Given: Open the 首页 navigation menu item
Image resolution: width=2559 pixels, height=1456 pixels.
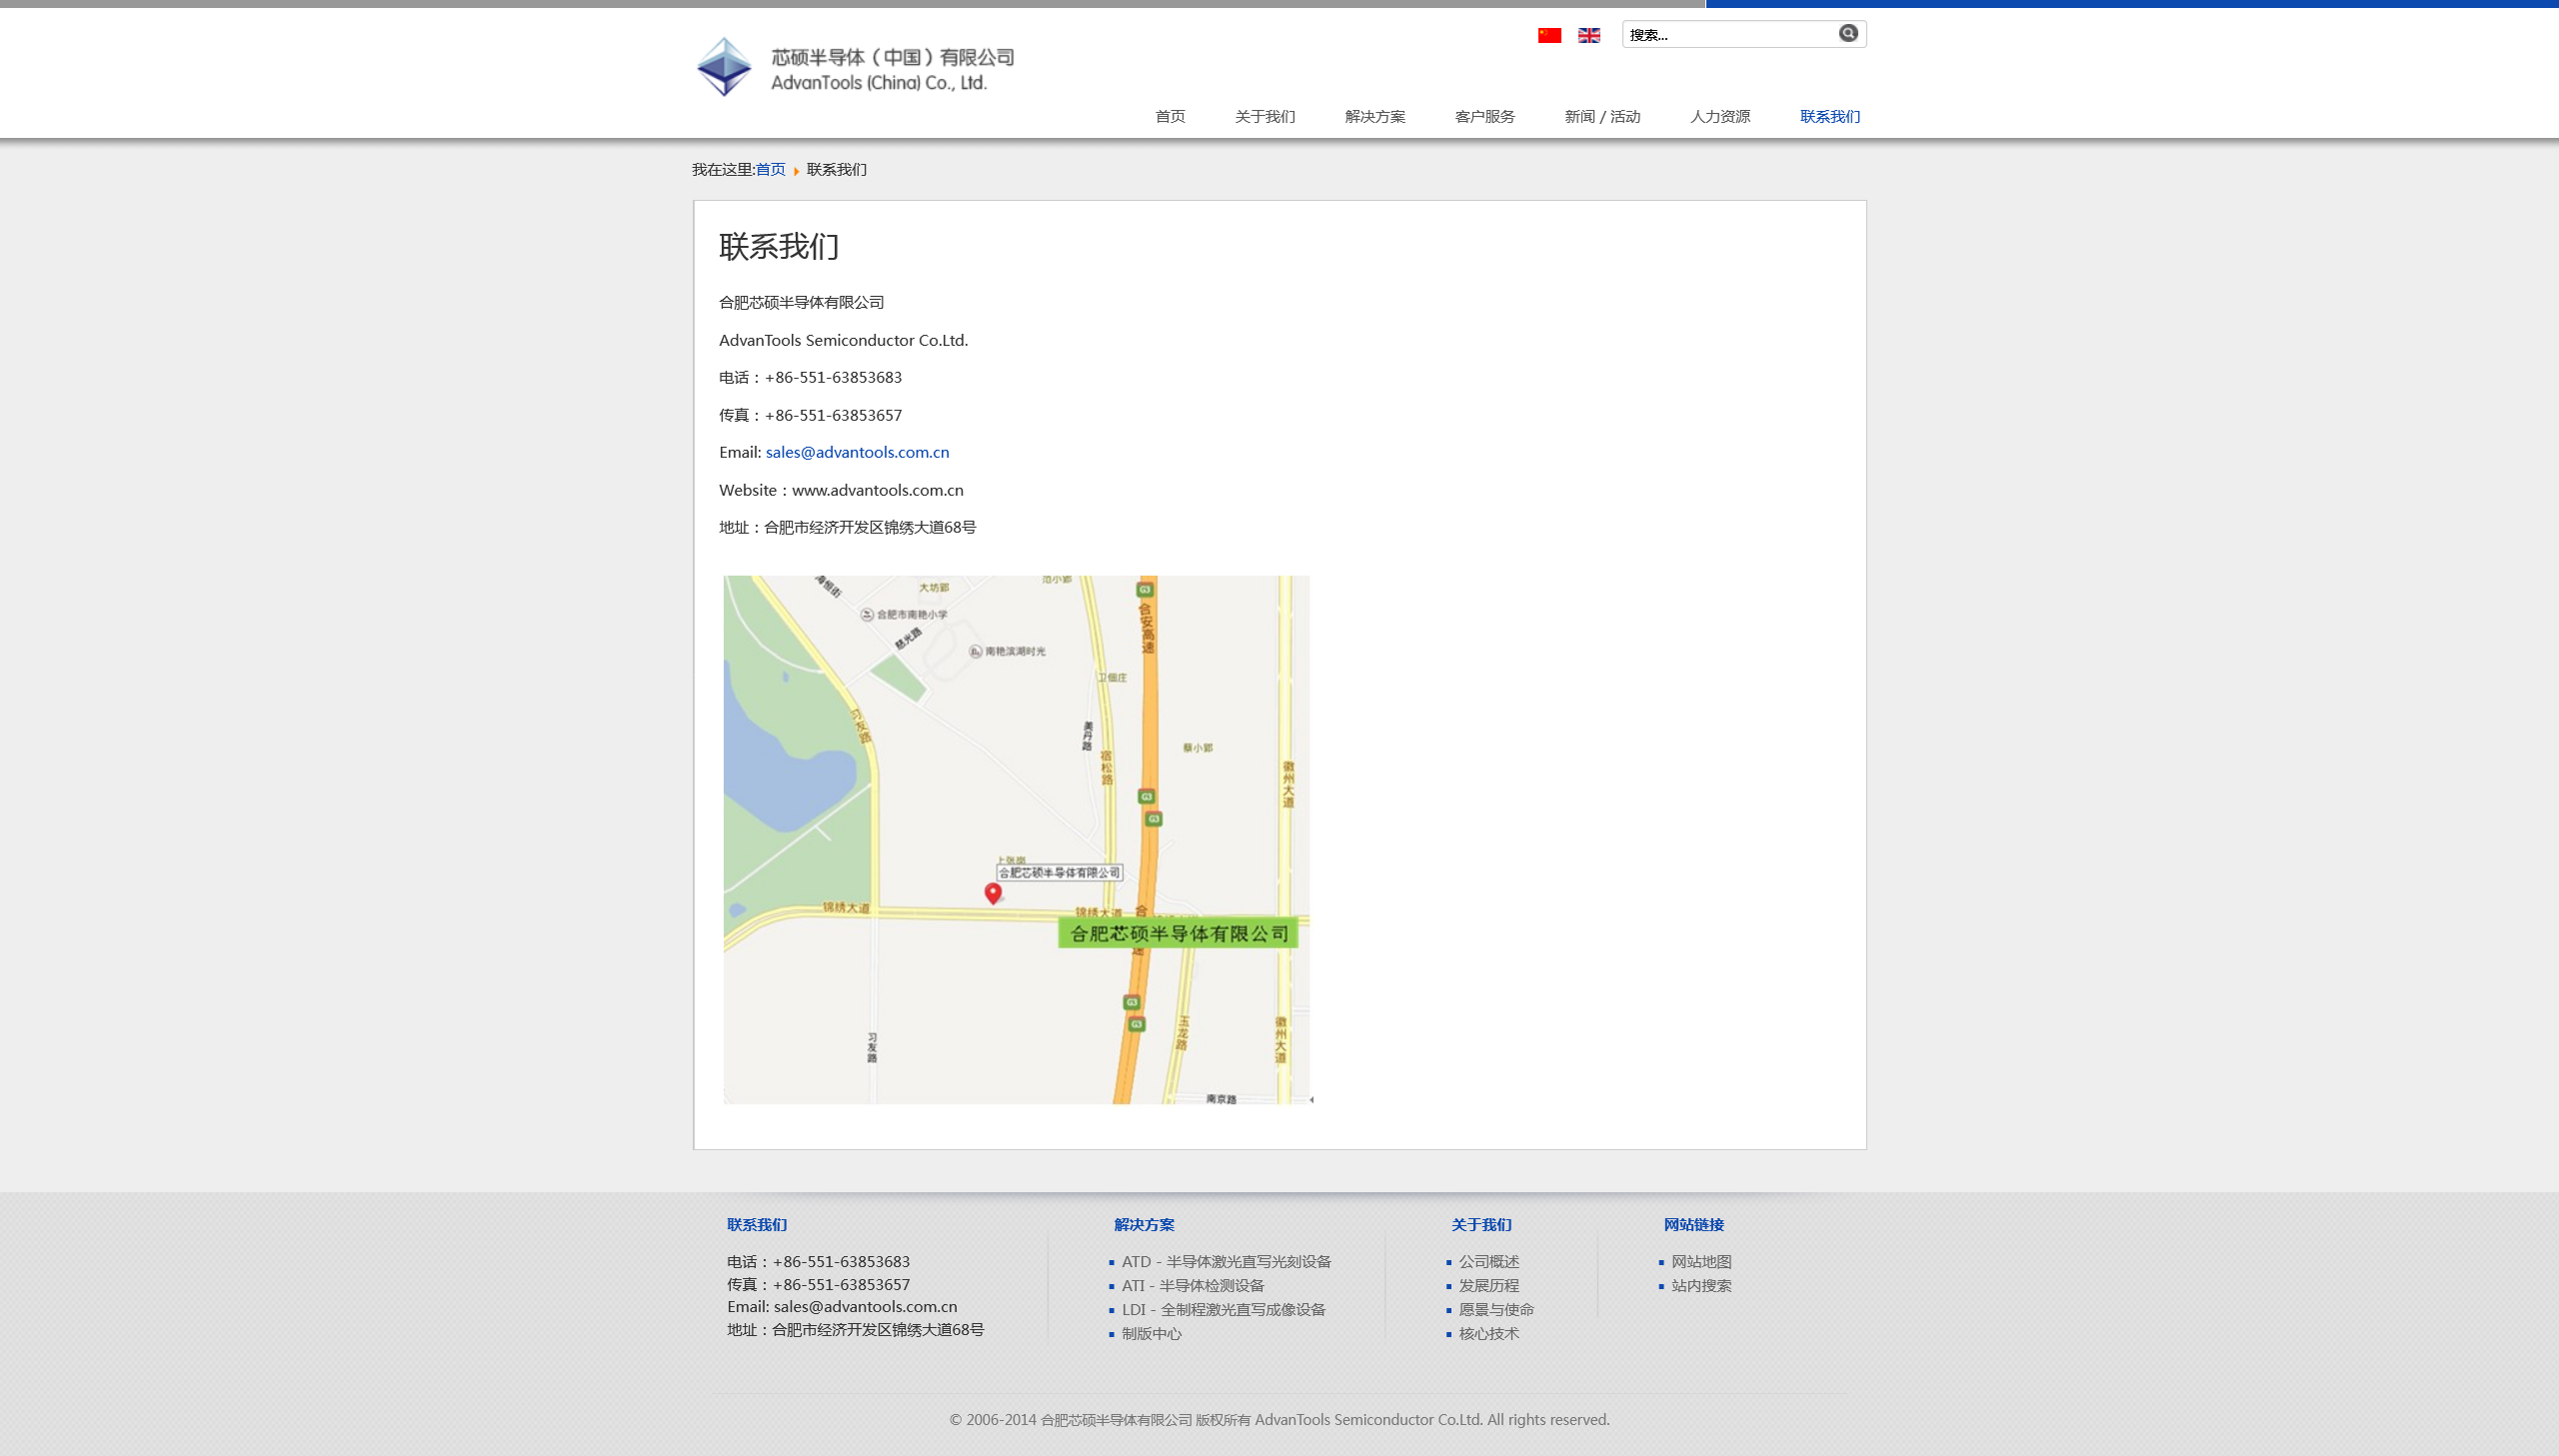Looking at the screenshot, I should coord(1170,116).
